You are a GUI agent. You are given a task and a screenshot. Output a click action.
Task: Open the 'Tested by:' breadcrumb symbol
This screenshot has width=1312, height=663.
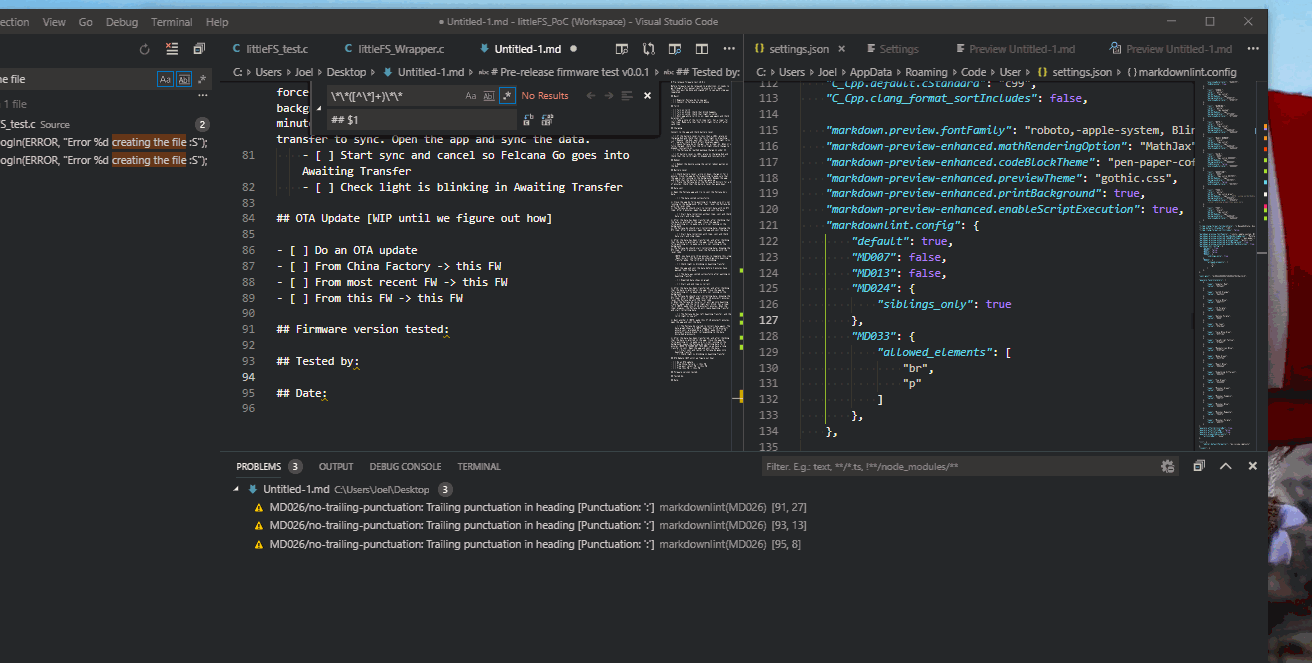click(x=700, y=72)
